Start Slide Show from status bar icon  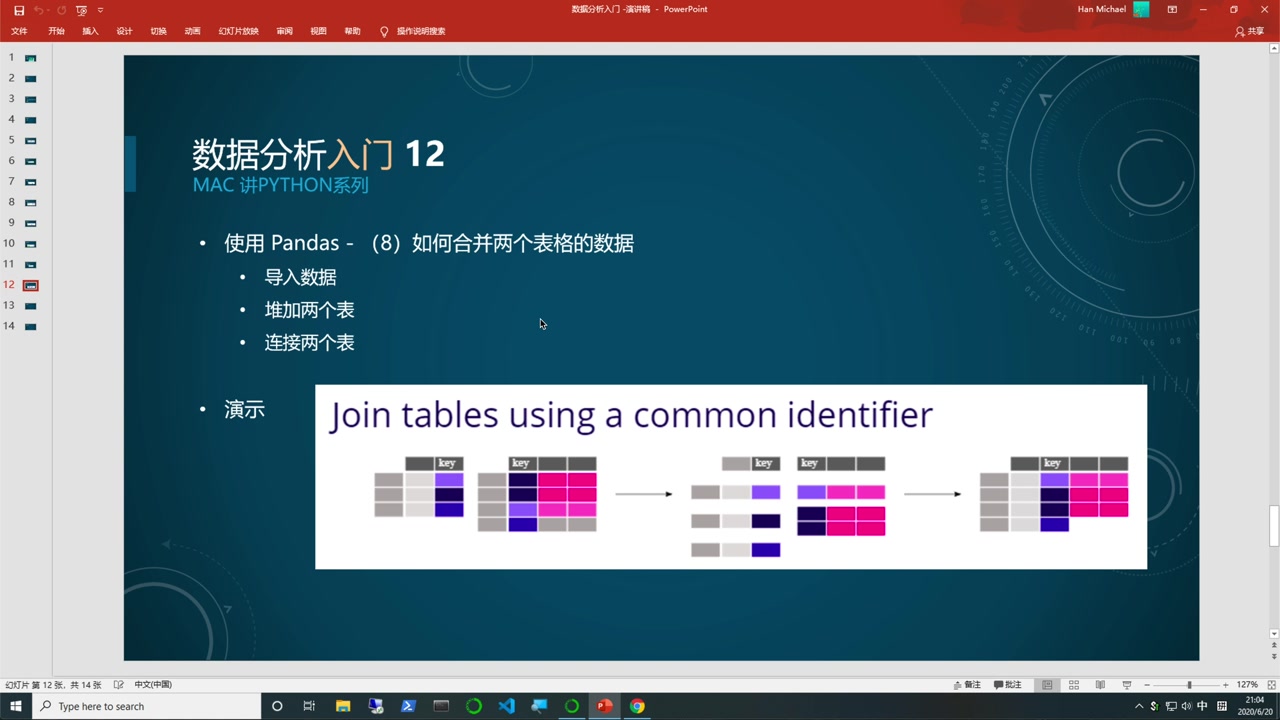click(1127, 685)
